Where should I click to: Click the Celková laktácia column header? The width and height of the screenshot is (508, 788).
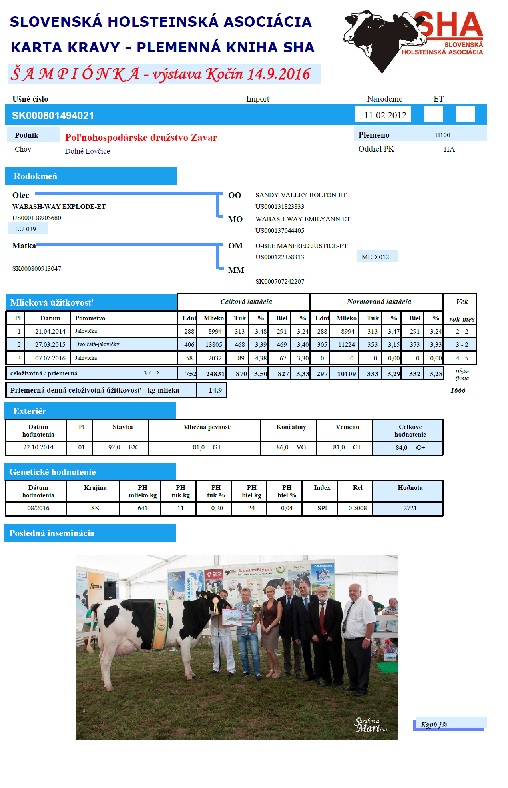coord(244,302)
